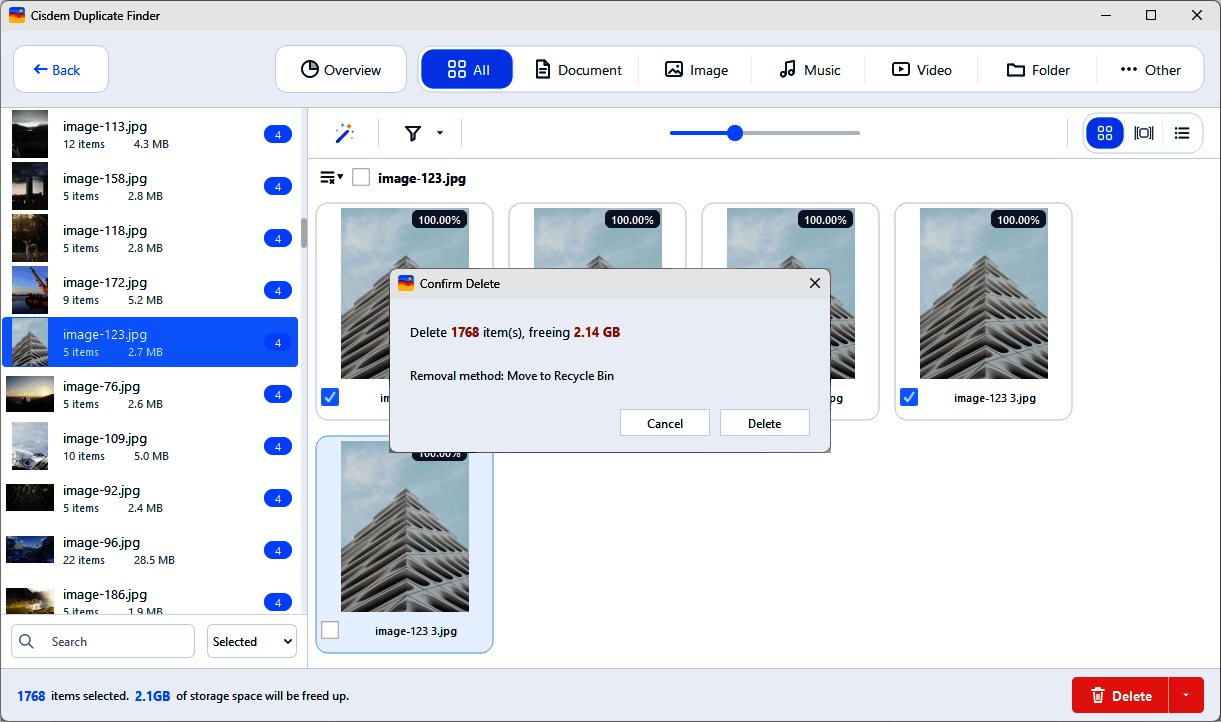The width and height of the screenshot is (1221, 722).
Task: Open the filter funnel icon
Action: pyautogui.click(x=412, y=133)
